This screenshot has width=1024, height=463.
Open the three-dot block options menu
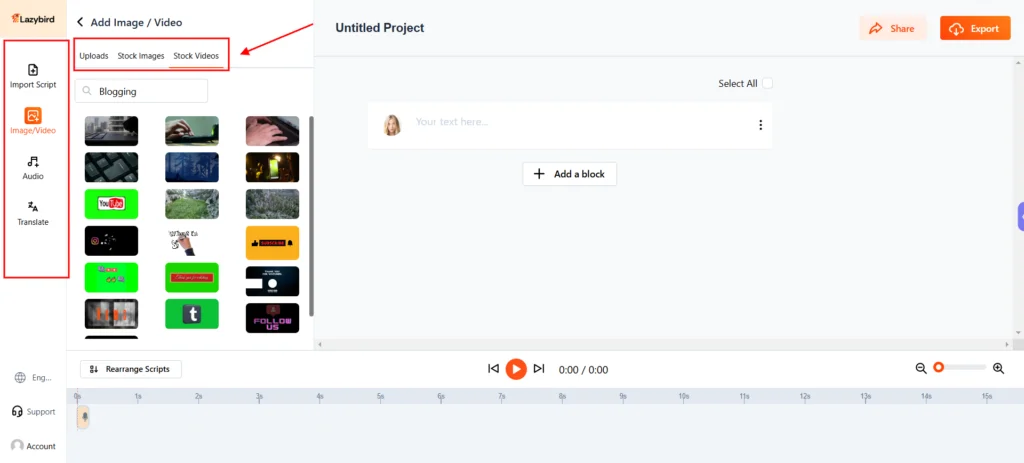760,125
